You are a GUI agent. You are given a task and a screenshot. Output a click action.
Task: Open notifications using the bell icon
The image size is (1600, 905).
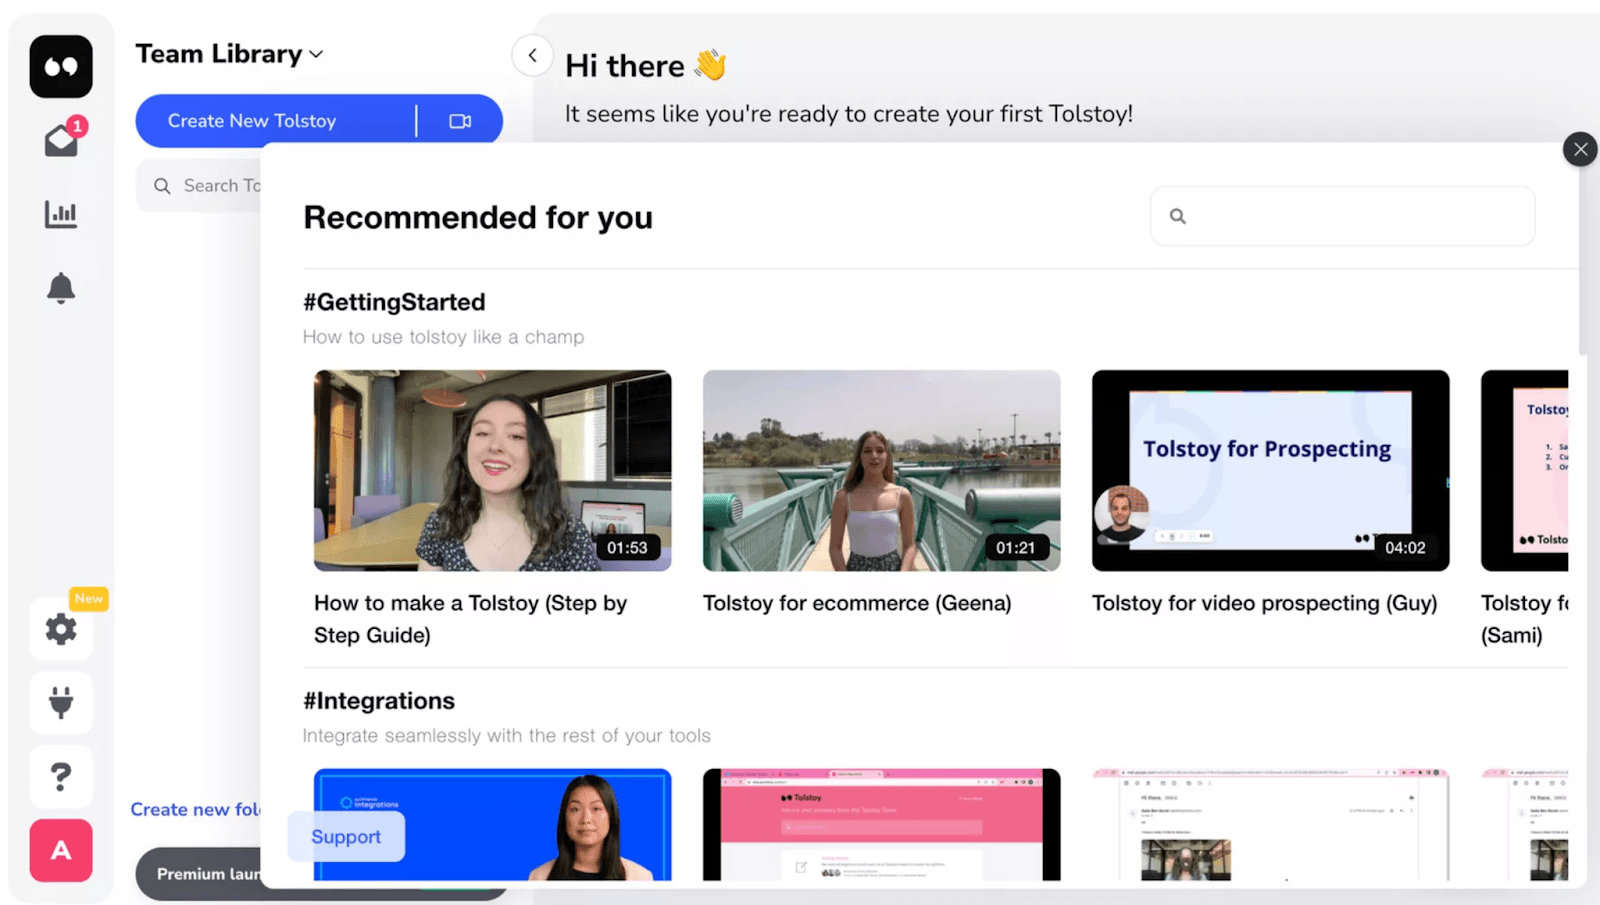pos(61,288)
